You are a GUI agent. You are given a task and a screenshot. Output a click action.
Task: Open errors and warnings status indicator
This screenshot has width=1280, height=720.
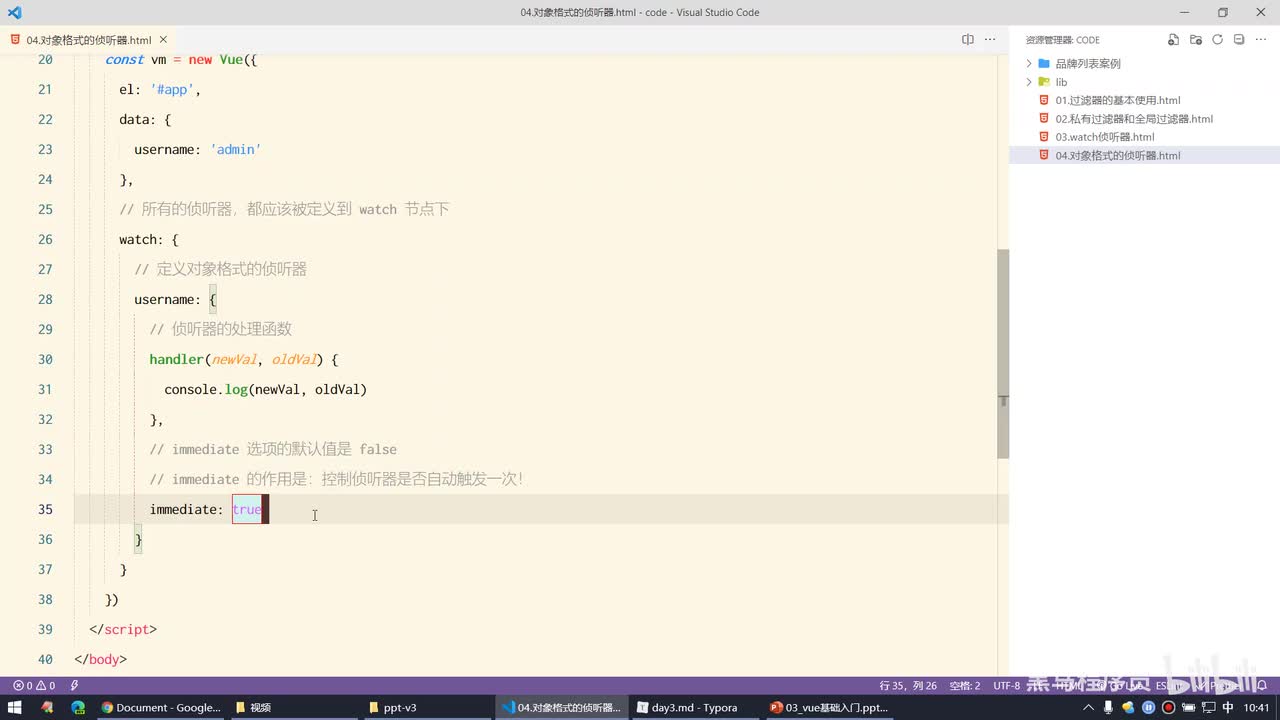[x=33, y=685]
